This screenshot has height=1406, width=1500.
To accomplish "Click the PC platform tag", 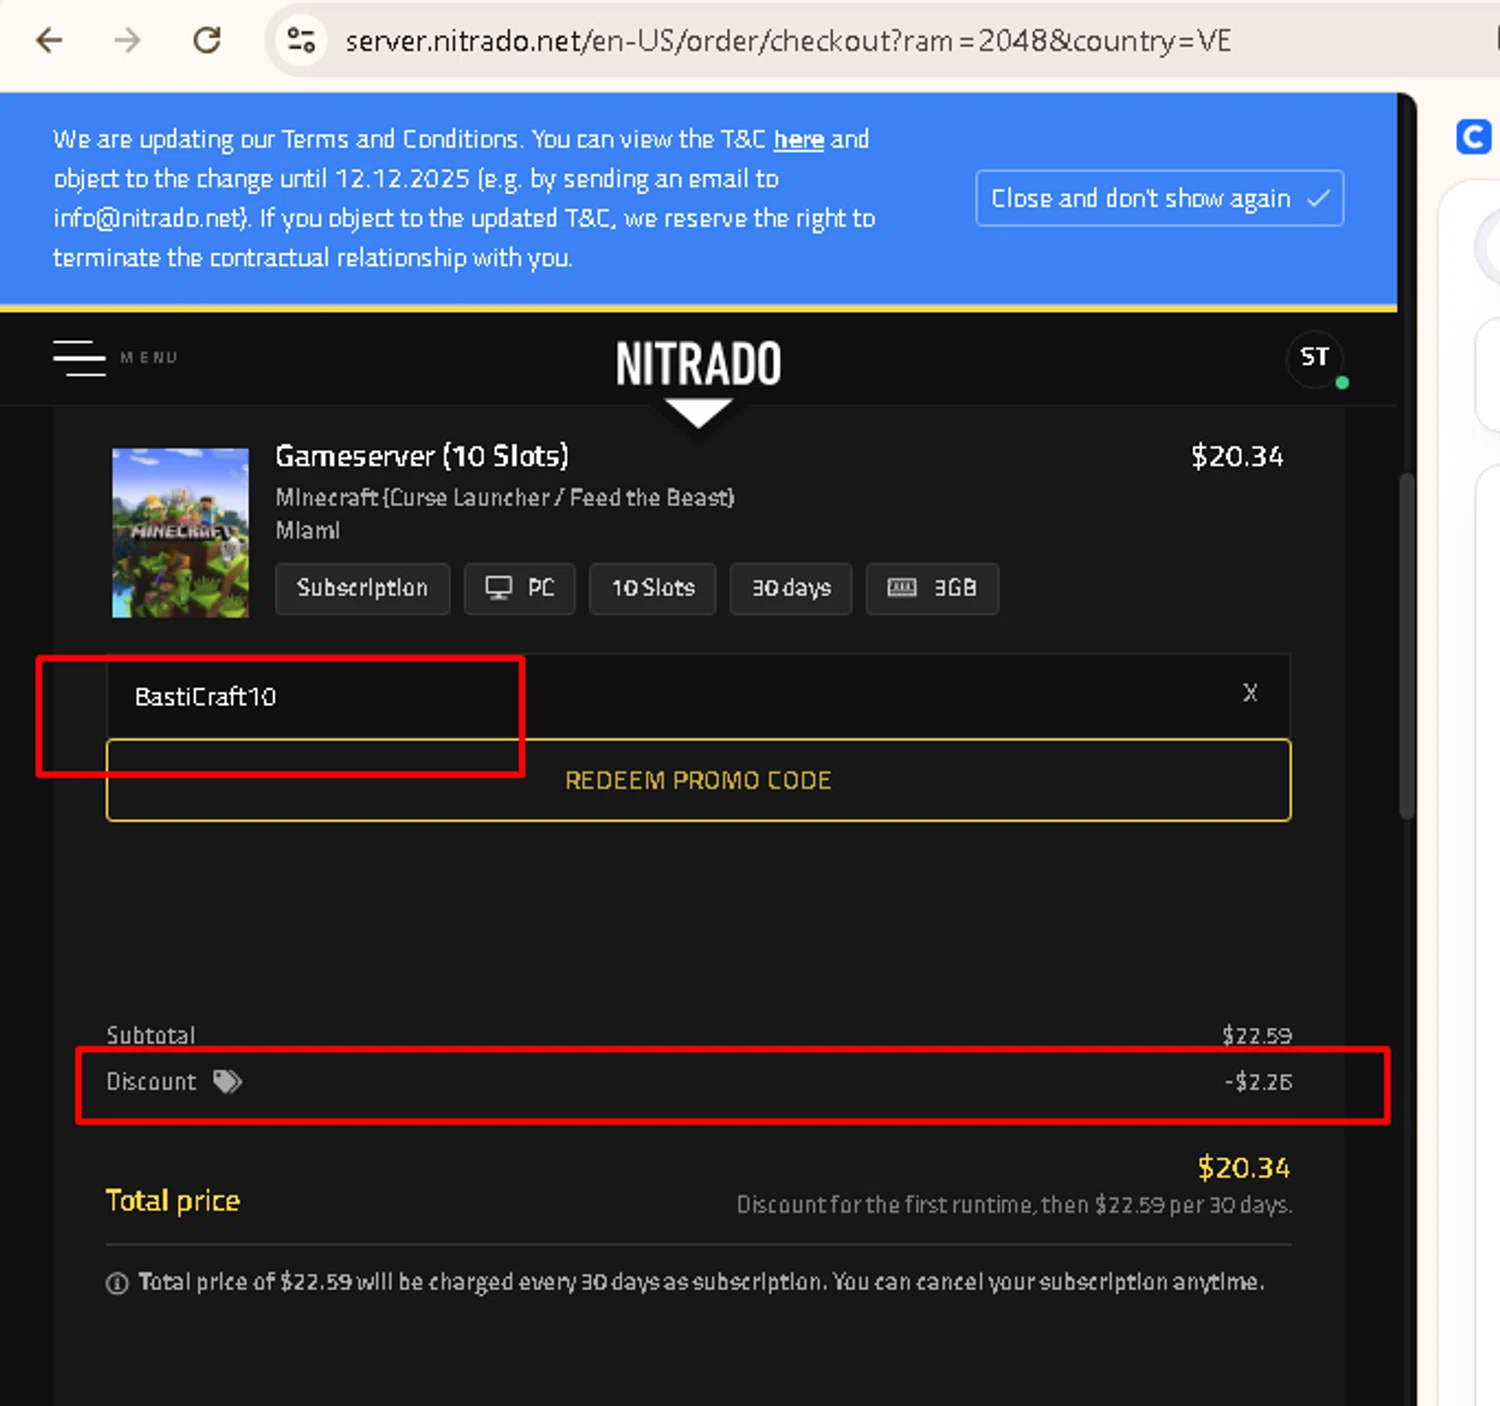I will click(519, 588).
